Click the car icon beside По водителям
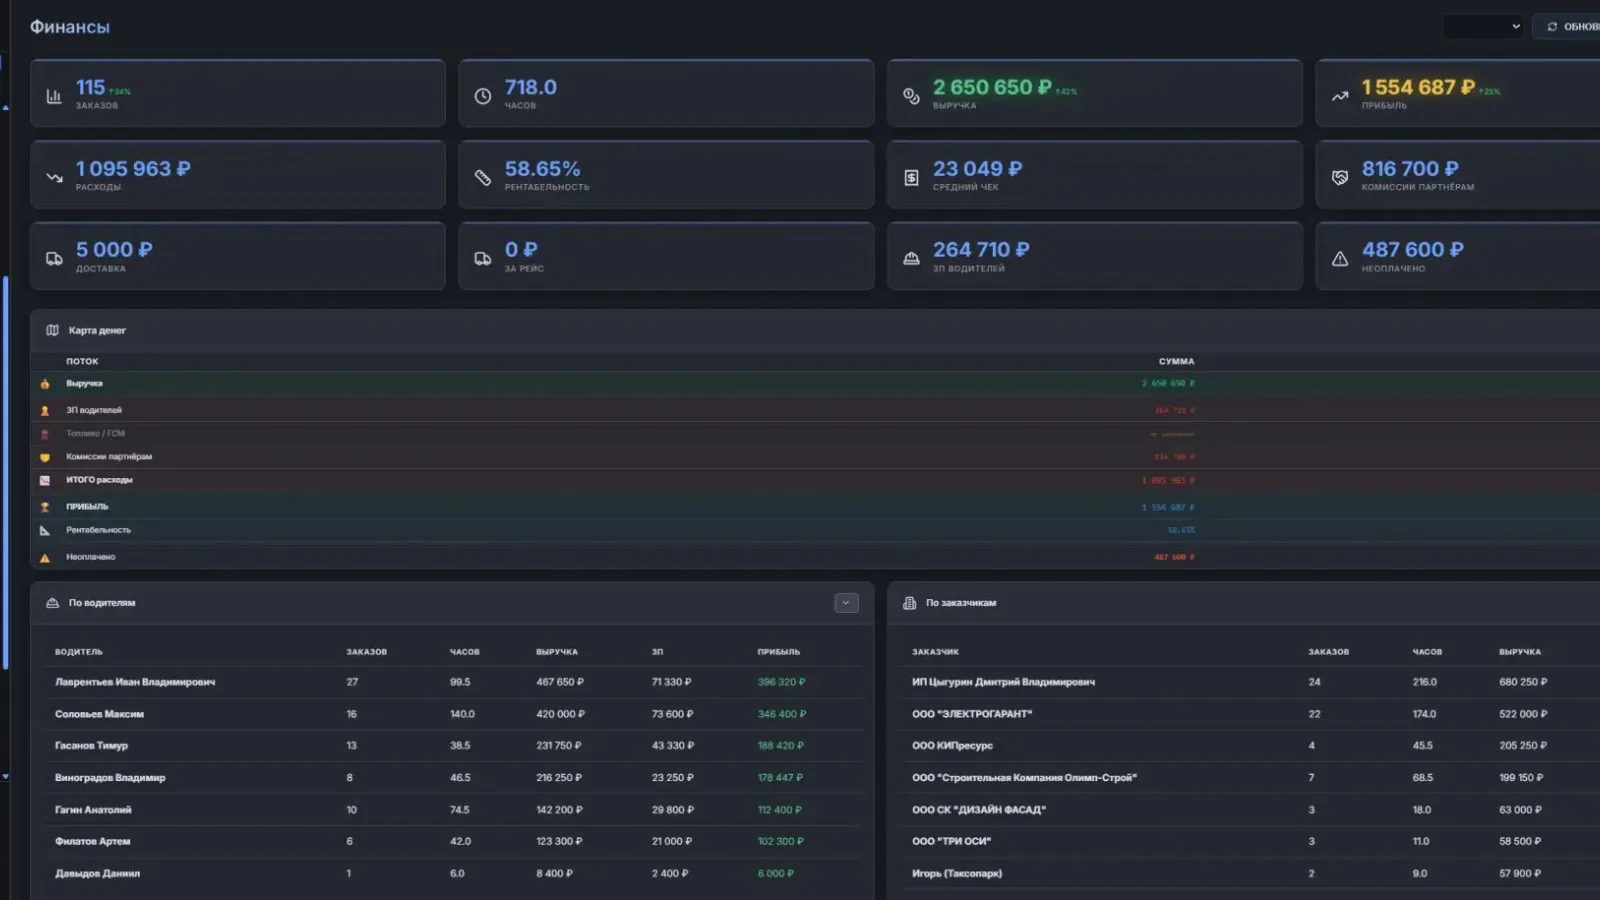 point(52,603)
